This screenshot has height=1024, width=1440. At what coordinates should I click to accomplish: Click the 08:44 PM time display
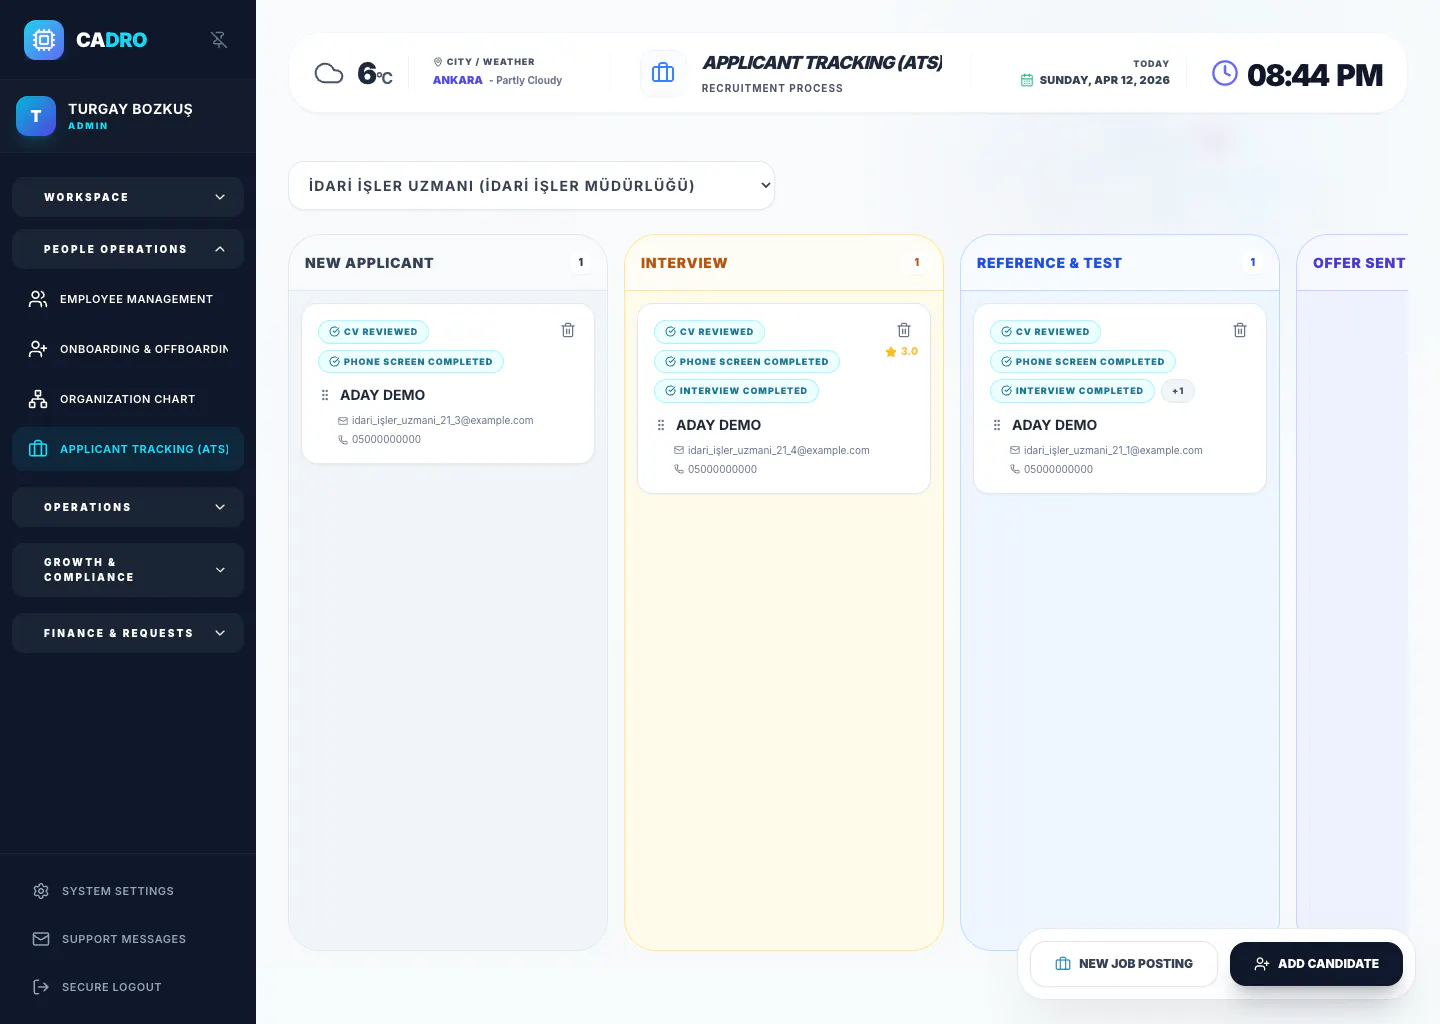point(1315,75)
